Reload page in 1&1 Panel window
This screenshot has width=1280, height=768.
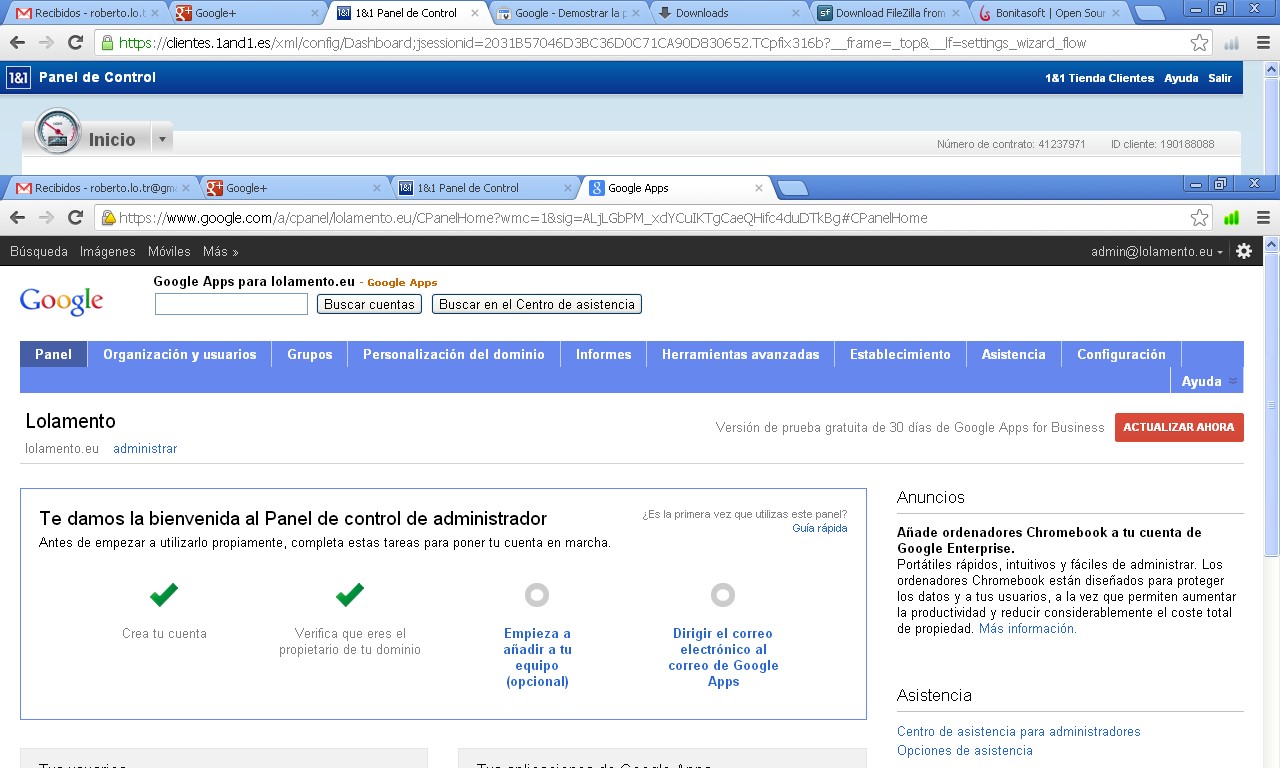[x=75, y=43]
